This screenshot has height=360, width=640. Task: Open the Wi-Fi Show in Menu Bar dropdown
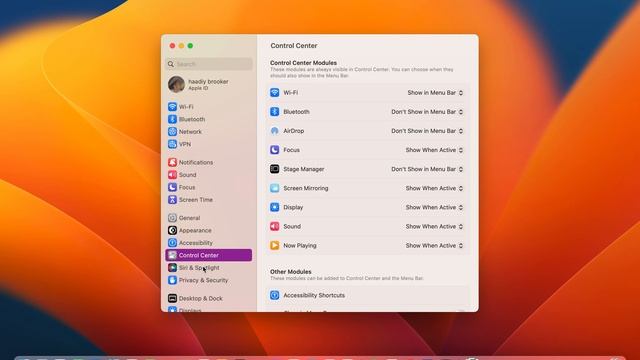(435, 93)
